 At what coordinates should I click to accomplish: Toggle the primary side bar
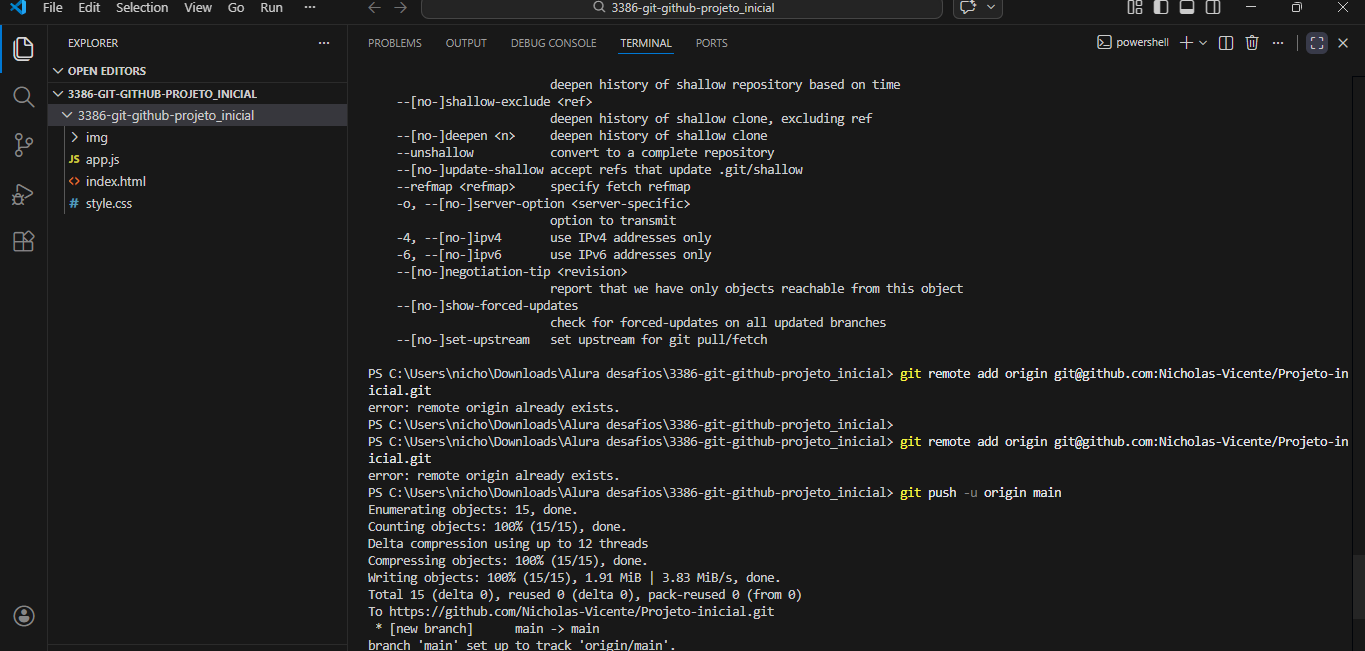[1161, 8]
